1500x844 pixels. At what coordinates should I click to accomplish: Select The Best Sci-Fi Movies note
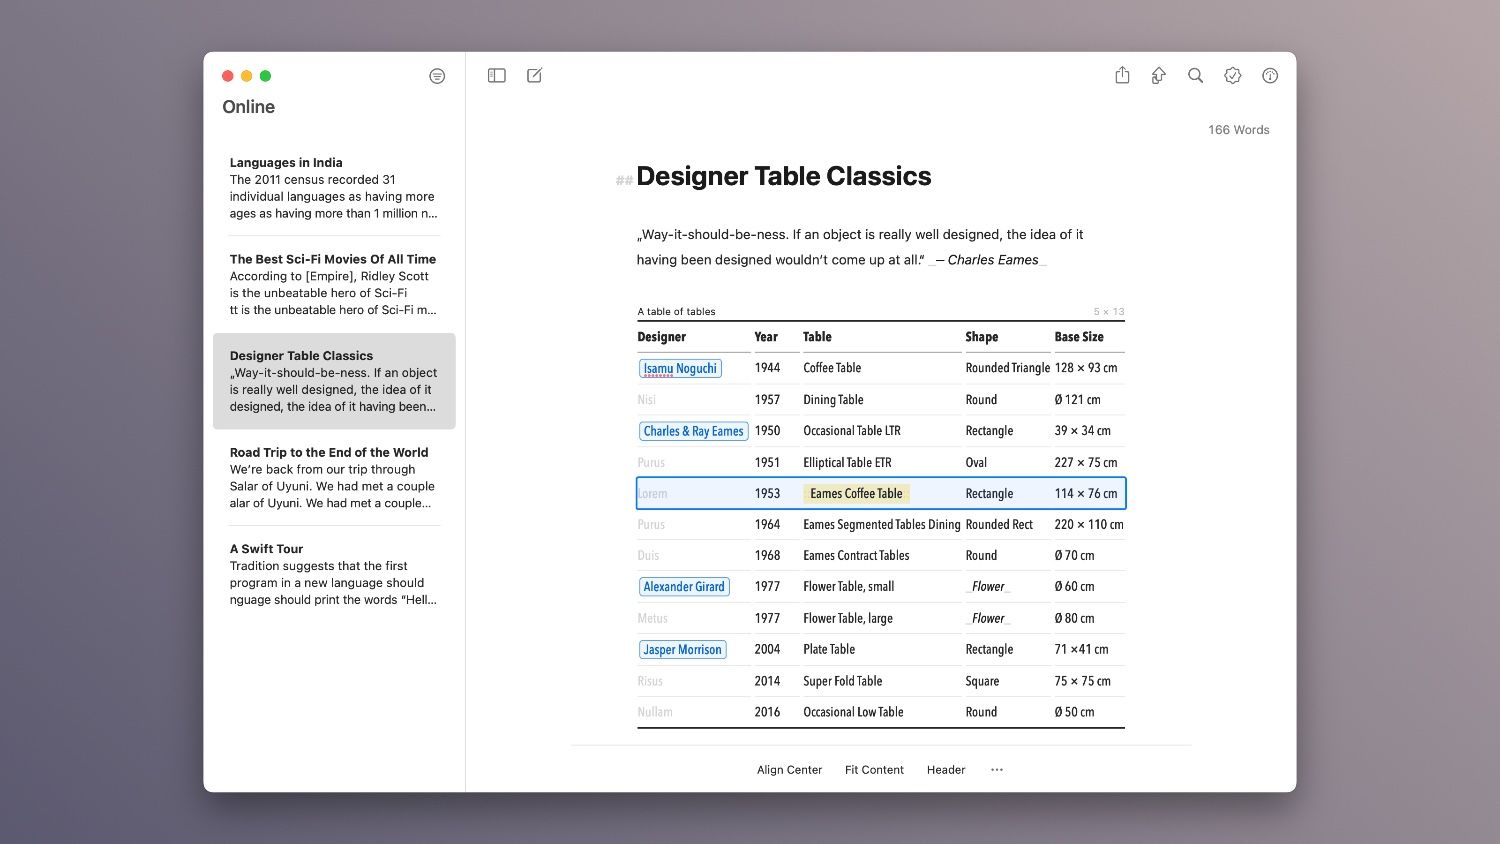[334, 284]
